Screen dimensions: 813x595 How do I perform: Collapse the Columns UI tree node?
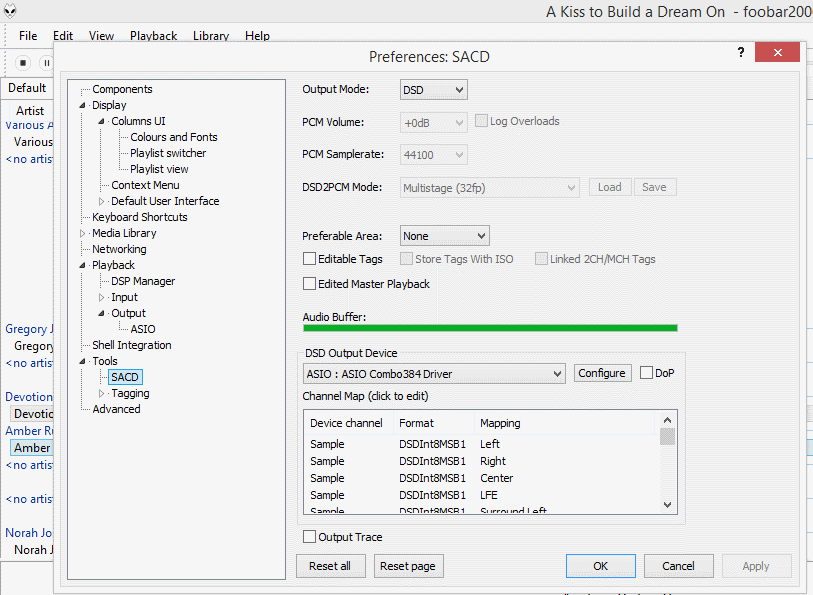(x=101, y=122)
